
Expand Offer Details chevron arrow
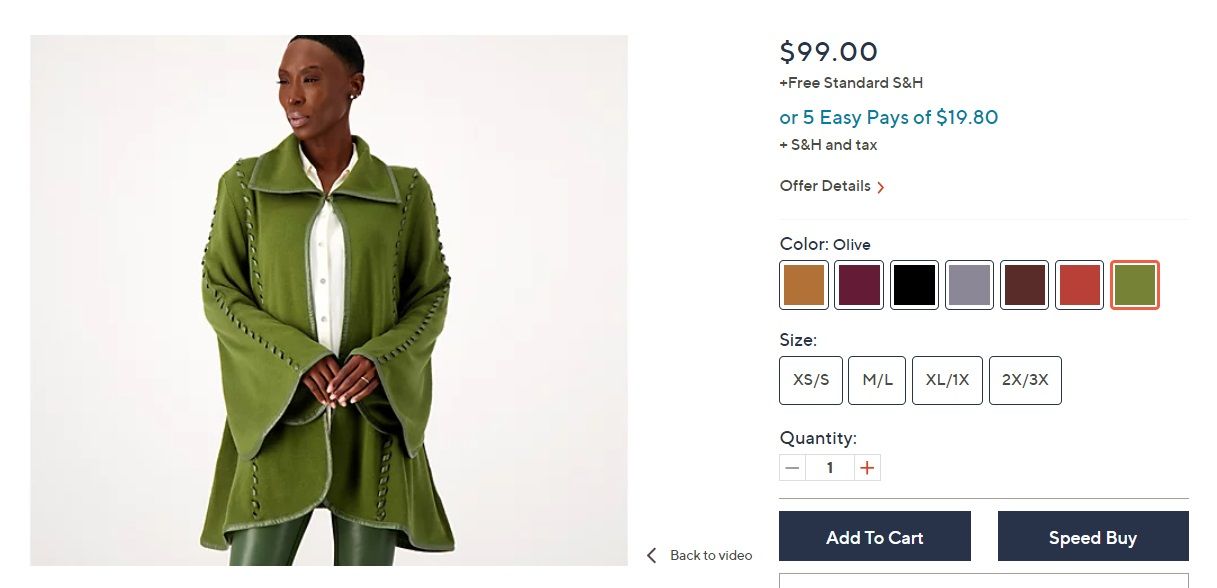pos(881,187)
